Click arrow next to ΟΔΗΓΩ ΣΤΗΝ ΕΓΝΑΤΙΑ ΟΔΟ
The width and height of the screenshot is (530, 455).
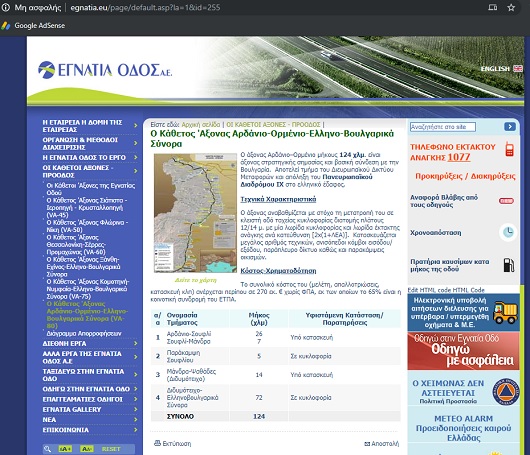136,389
